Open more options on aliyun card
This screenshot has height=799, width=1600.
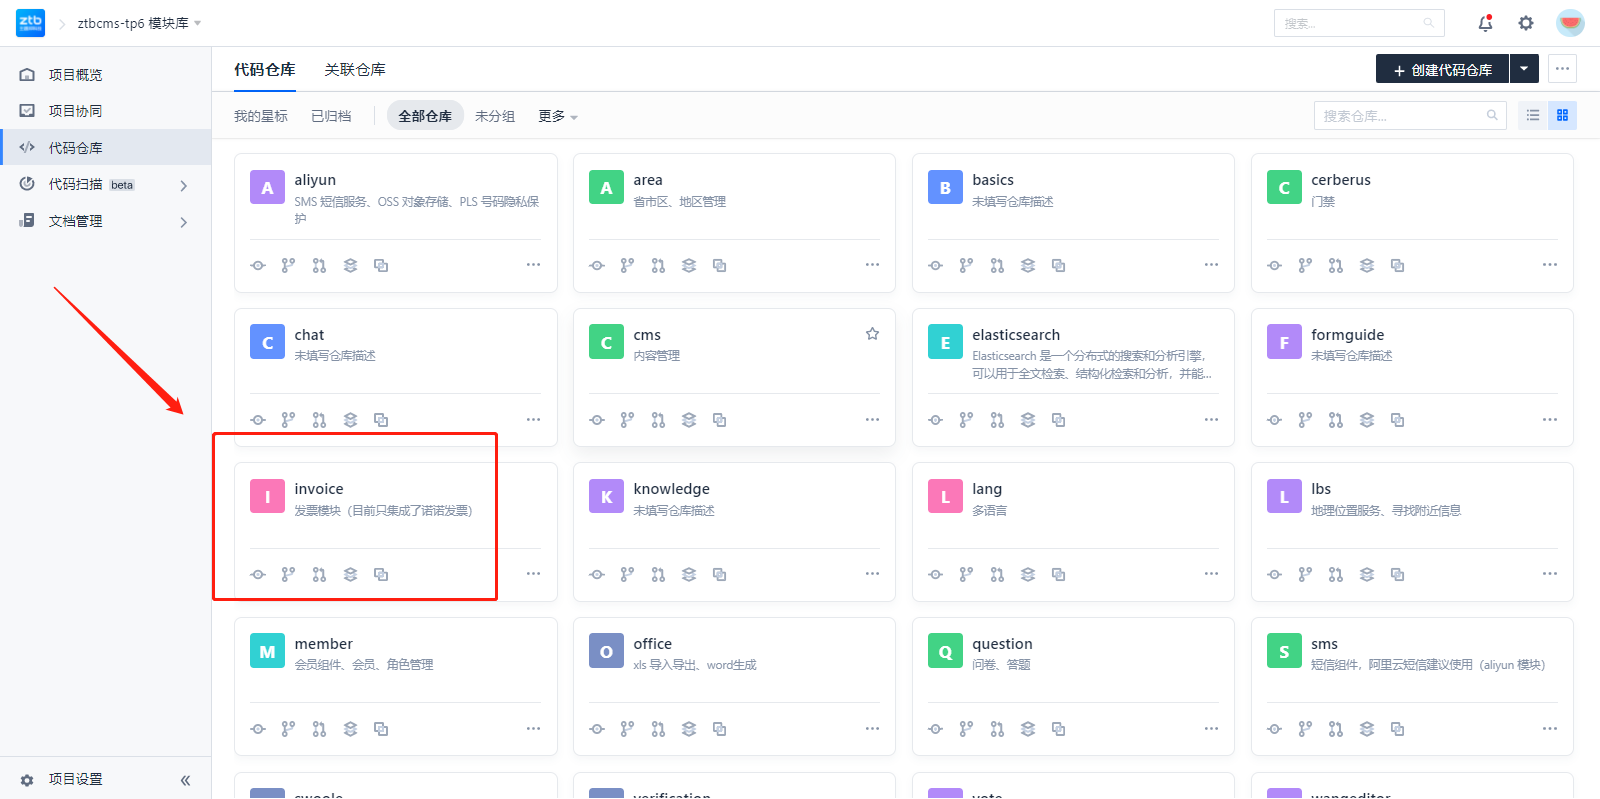(533, 265)
